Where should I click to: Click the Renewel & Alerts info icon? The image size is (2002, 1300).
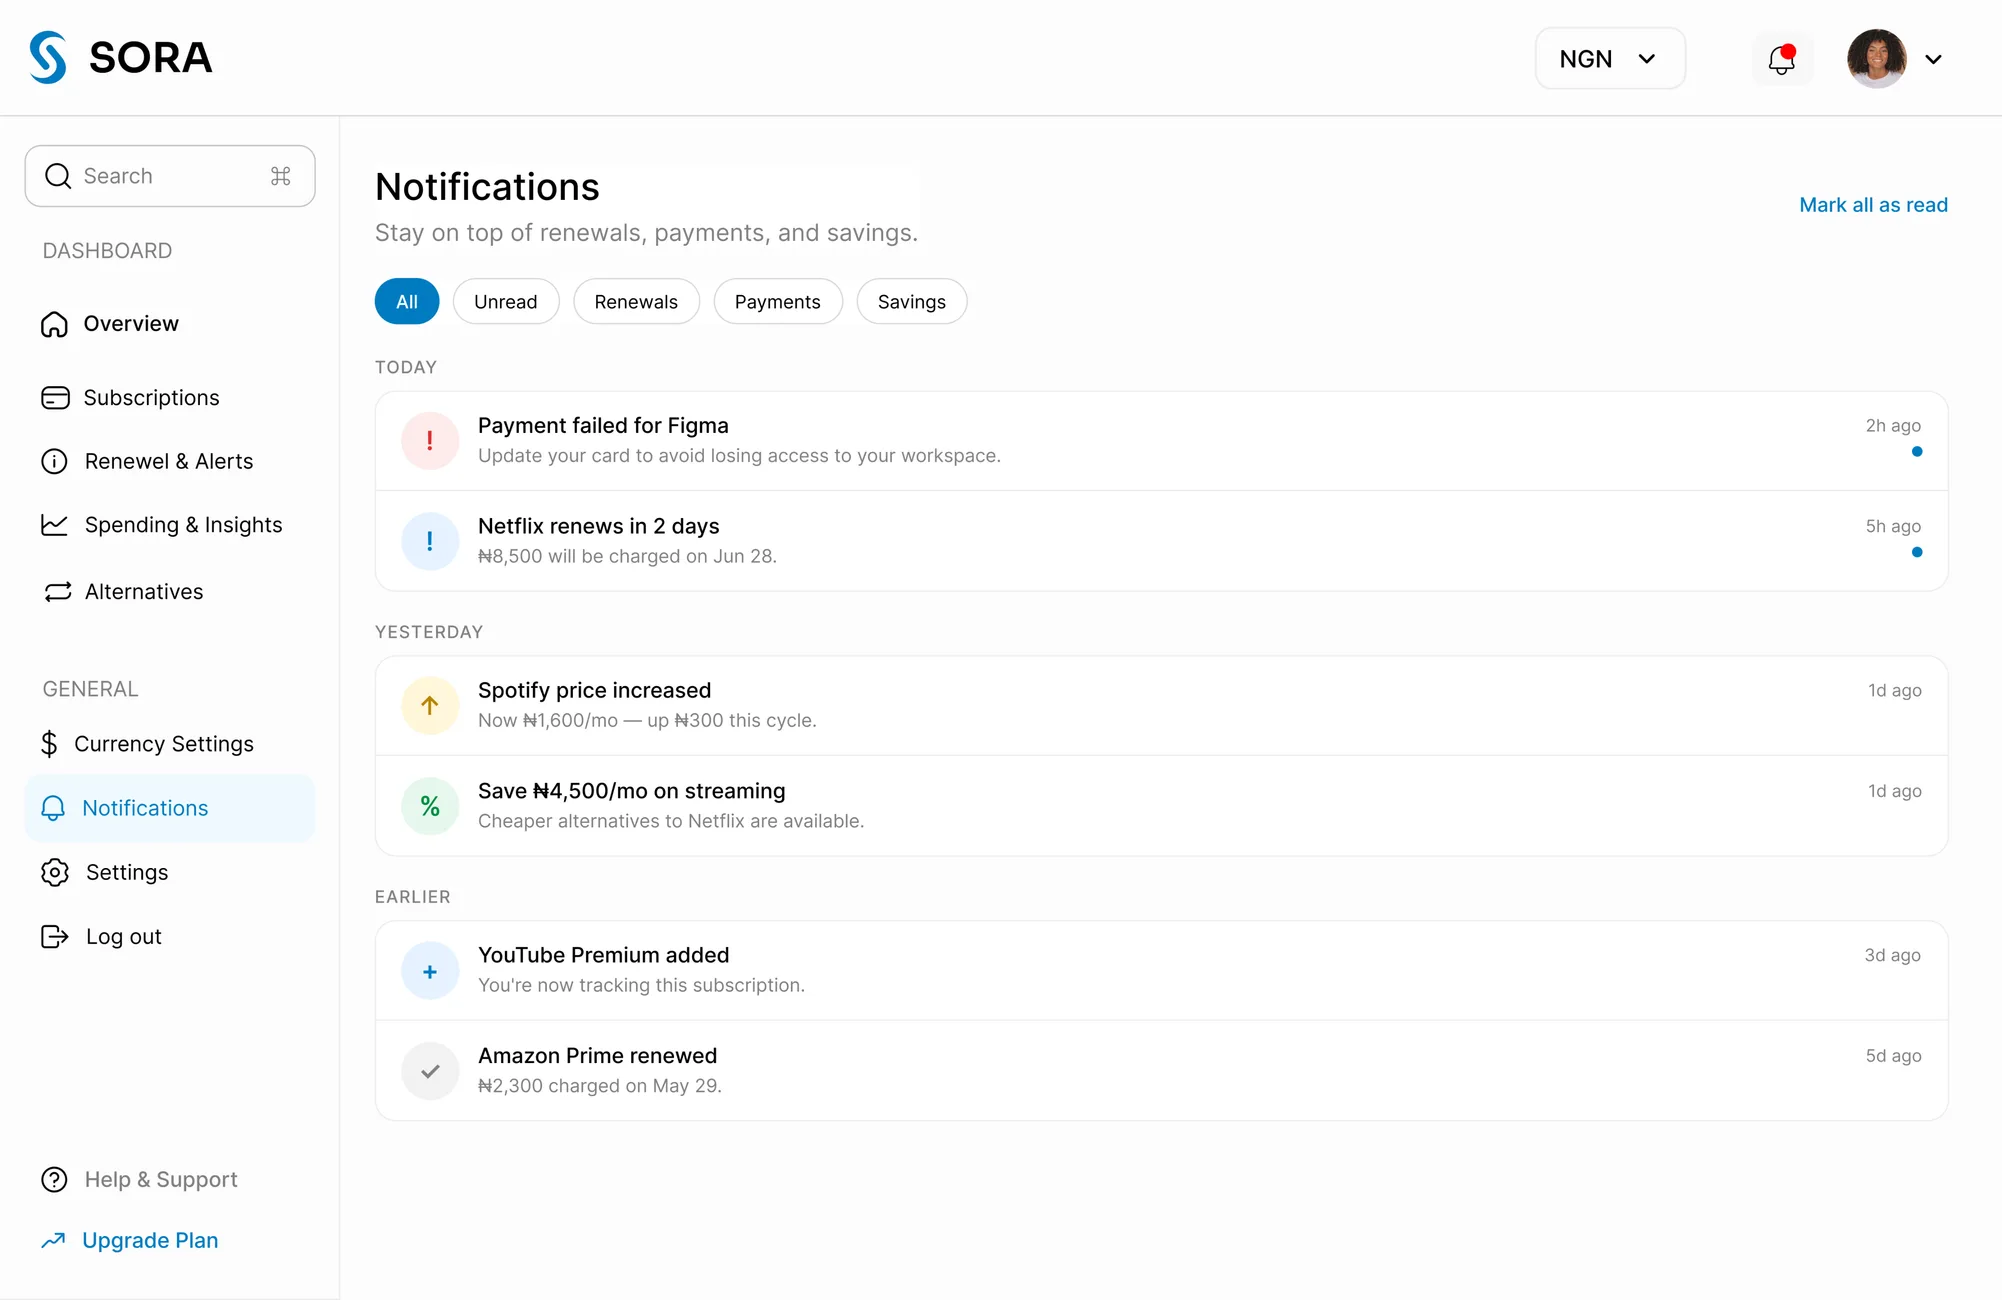click(54, 461)
